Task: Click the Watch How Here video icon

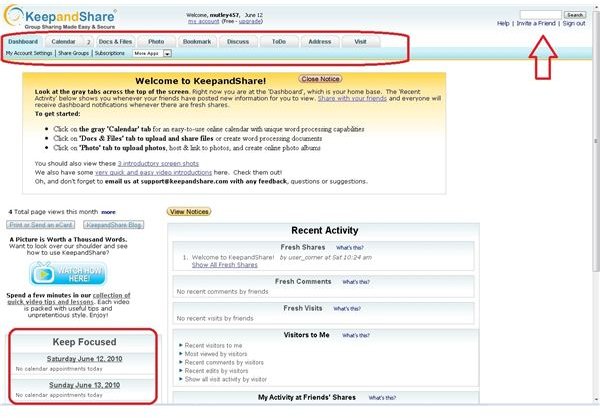Action: tap(68, 274)
